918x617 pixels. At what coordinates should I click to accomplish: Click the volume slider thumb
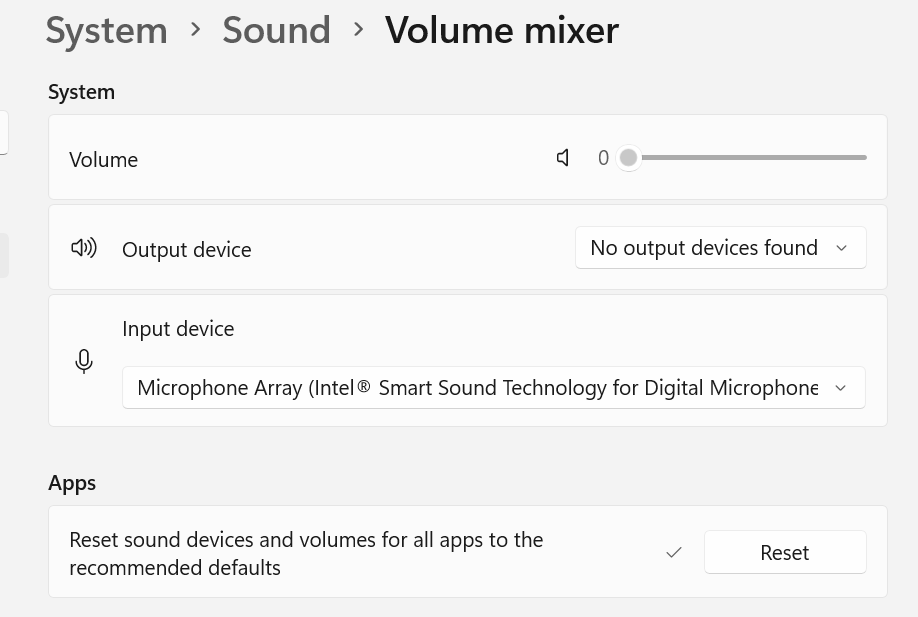(628, 157)
